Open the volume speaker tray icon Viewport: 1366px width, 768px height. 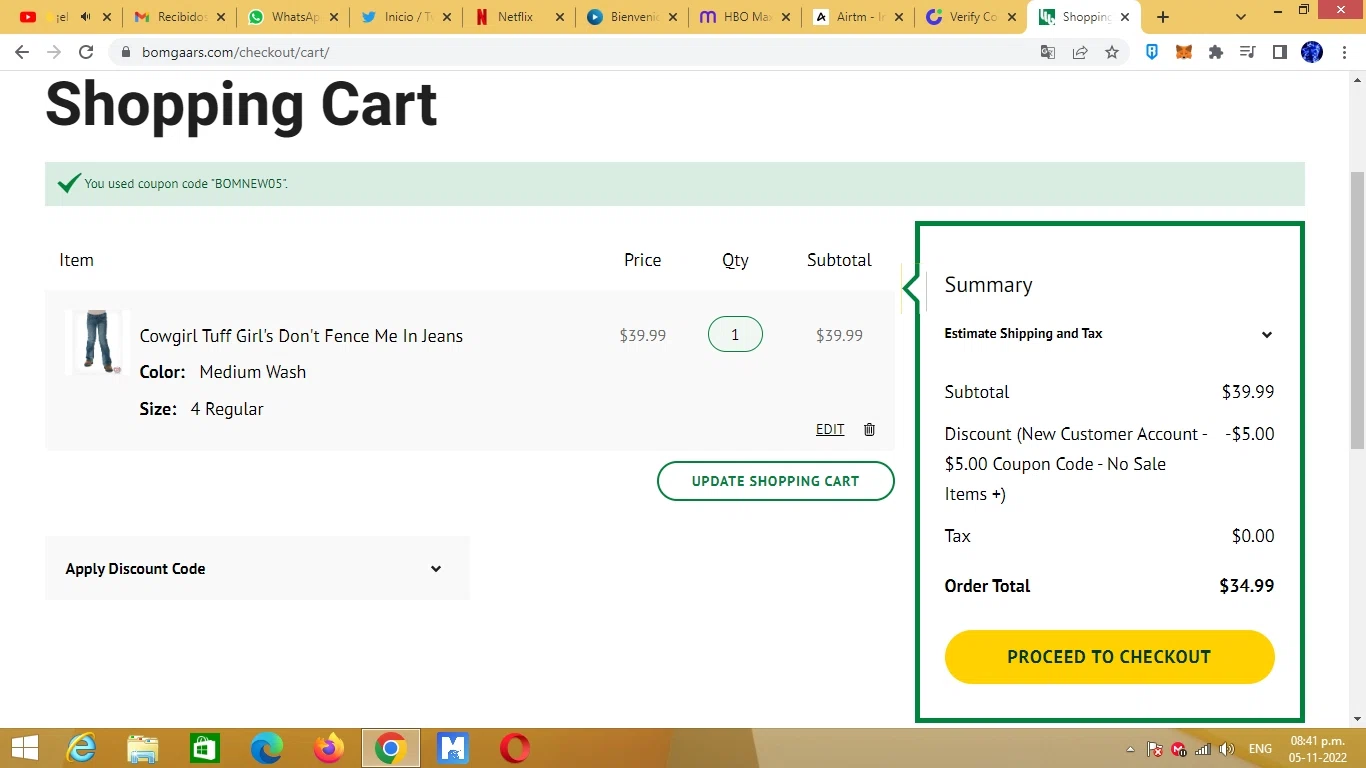[1227, 749]
